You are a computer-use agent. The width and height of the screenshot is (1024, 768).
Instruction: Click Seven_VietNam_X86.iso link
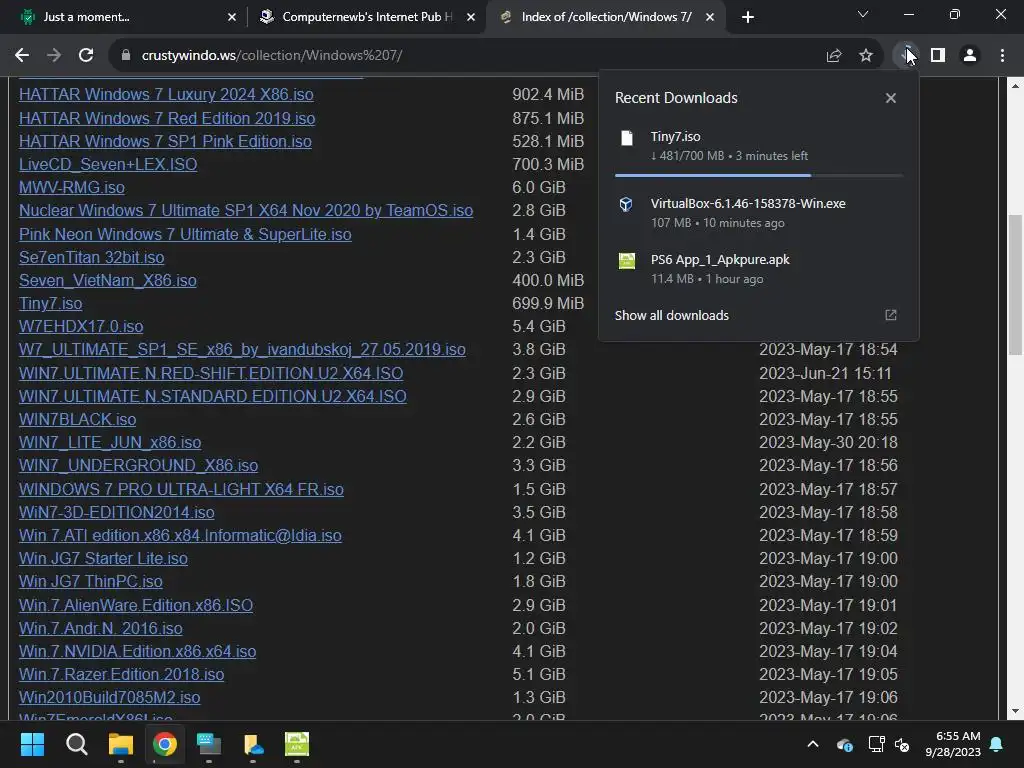[x=108, y=280]
